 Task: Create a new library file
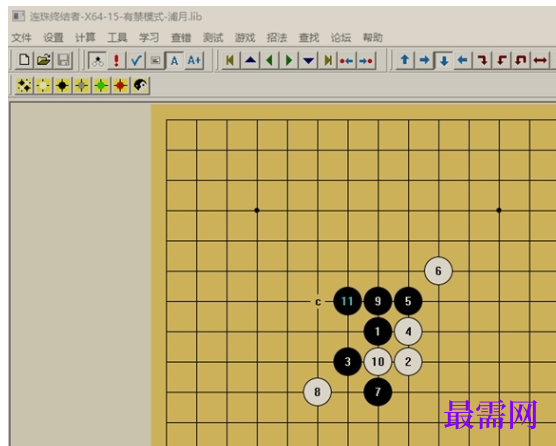pyautogui.click(x=24, y=60)
